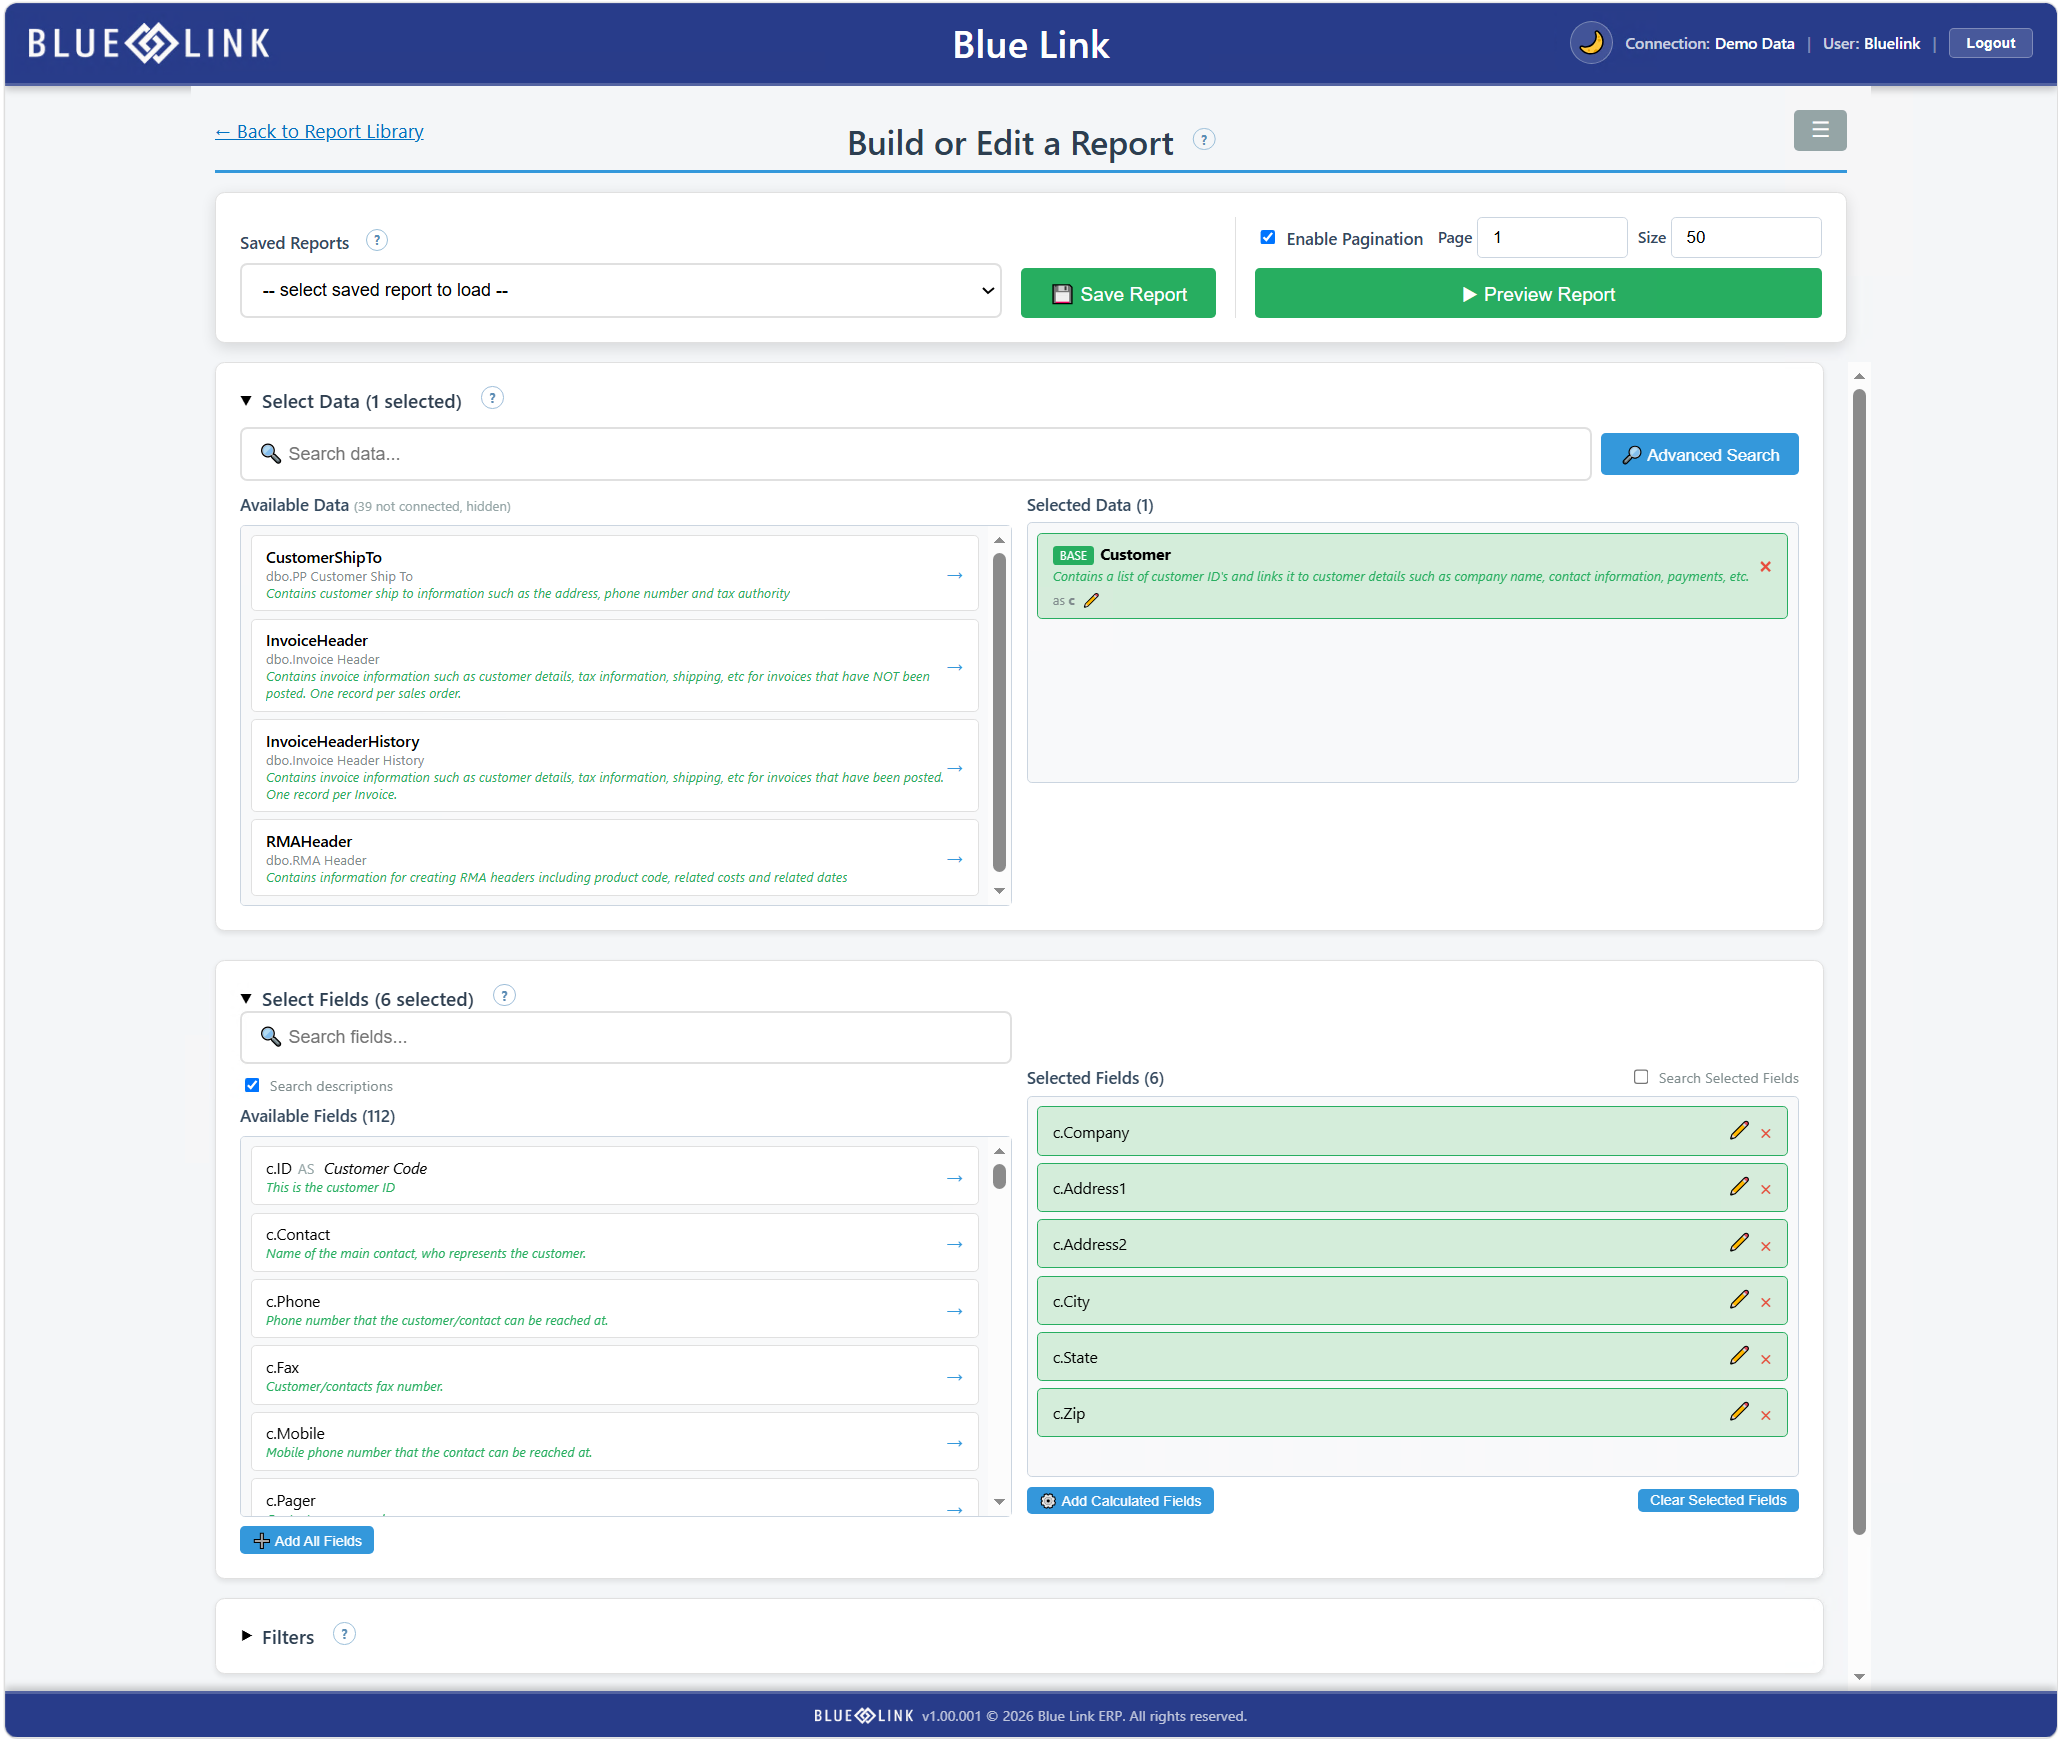Click the page Size input
This screenshot has height=1739, width=2060.
tap(1746, 237)
